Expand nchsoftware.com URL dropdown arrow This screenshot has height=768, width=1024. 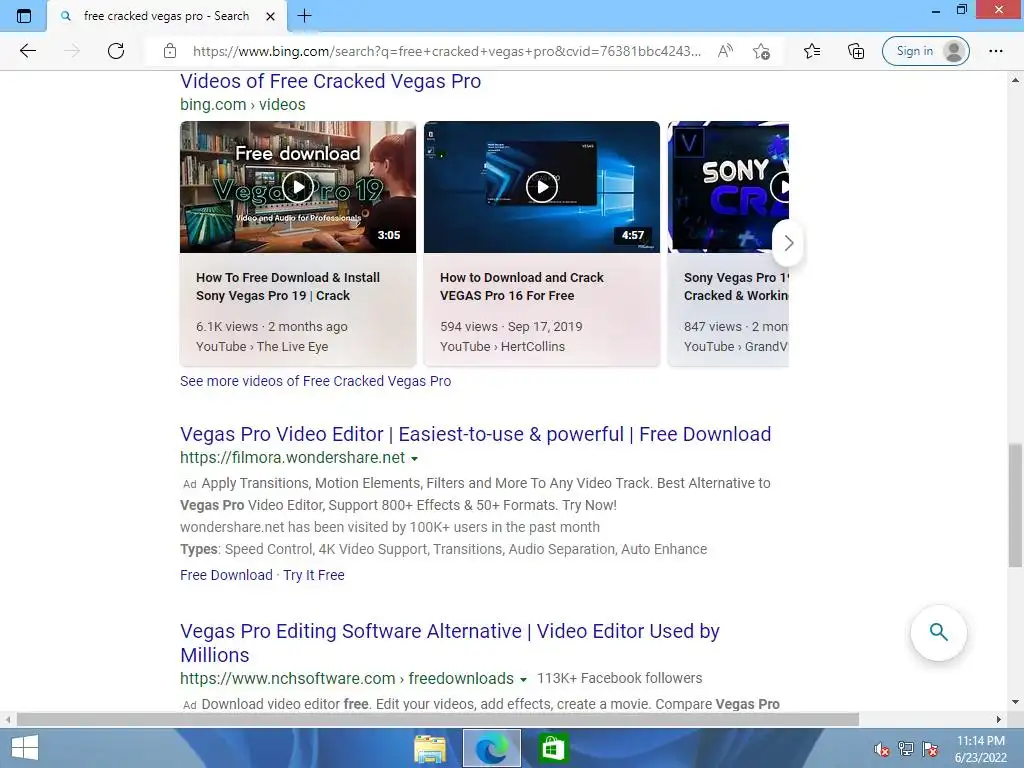point(523,680)
